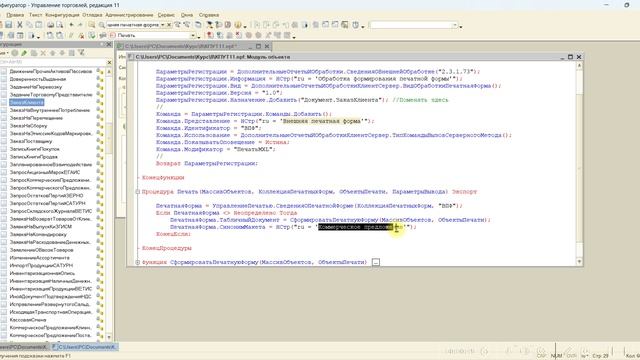Select ЗаказКлиента in configuration tree
Image resolution: width=640 pixels, height=360 pixels.
(x=27, y=102)
